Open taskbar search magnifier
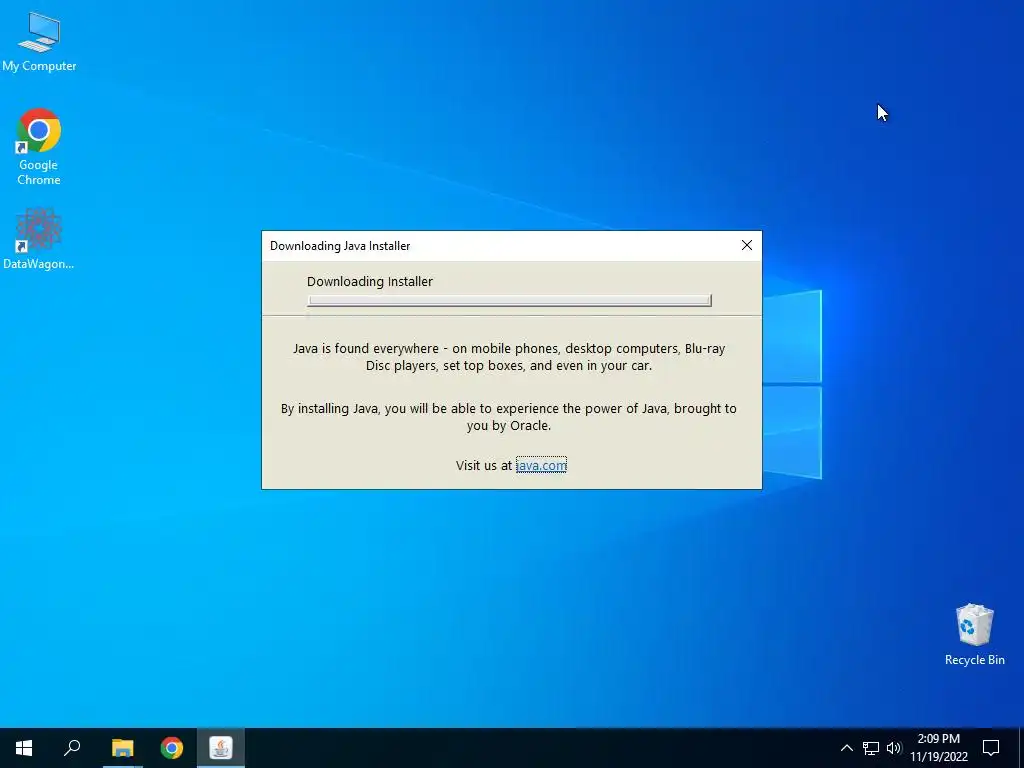Image resolution: width=1024 pixels, height=768 pixels. point(72,748)
